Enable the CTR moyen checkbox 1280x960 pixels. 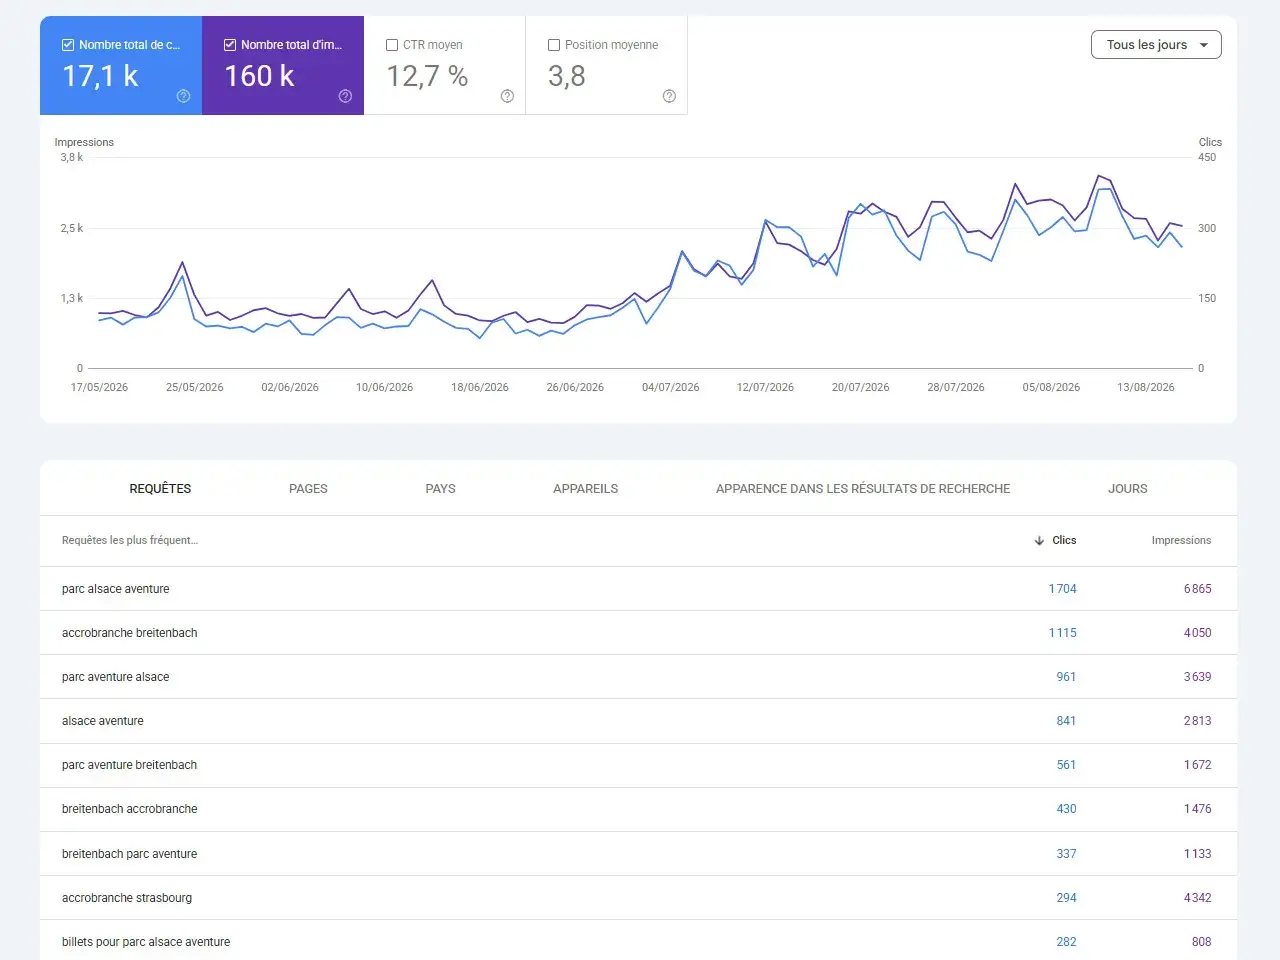(392, 45)
